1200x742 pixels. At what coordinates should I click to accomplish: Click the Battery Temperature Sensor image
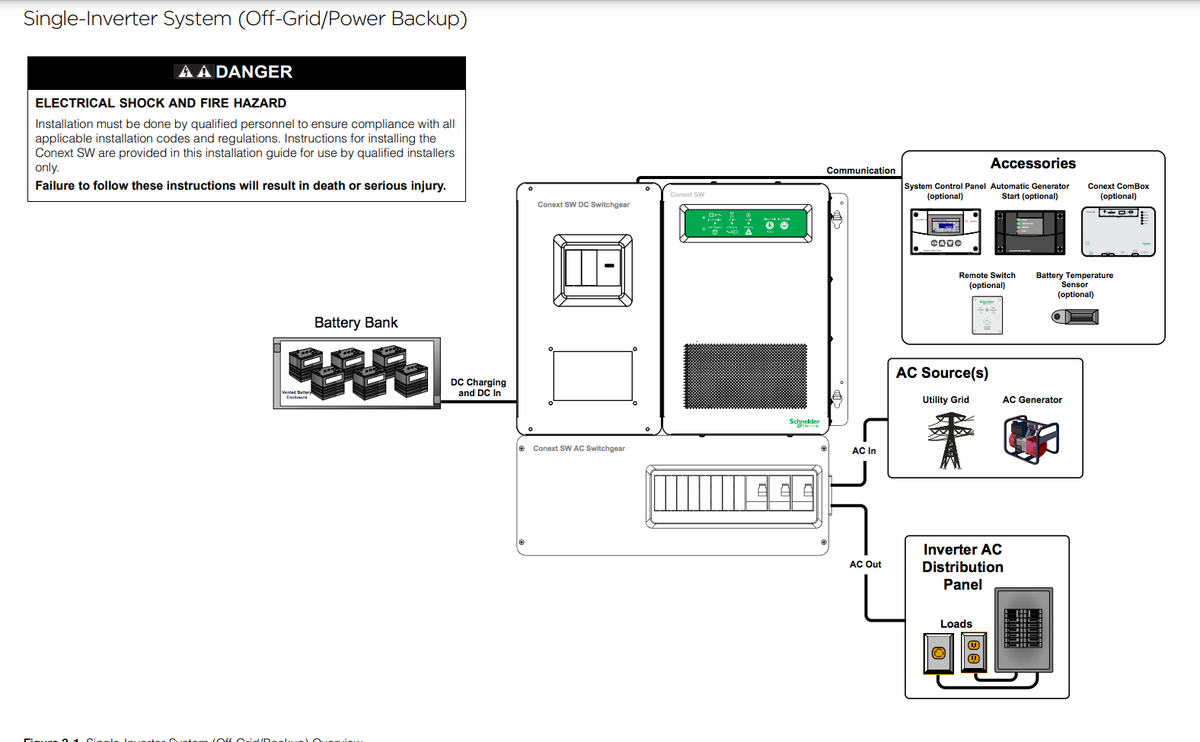pyautogui.click(x=1075, y=317)
